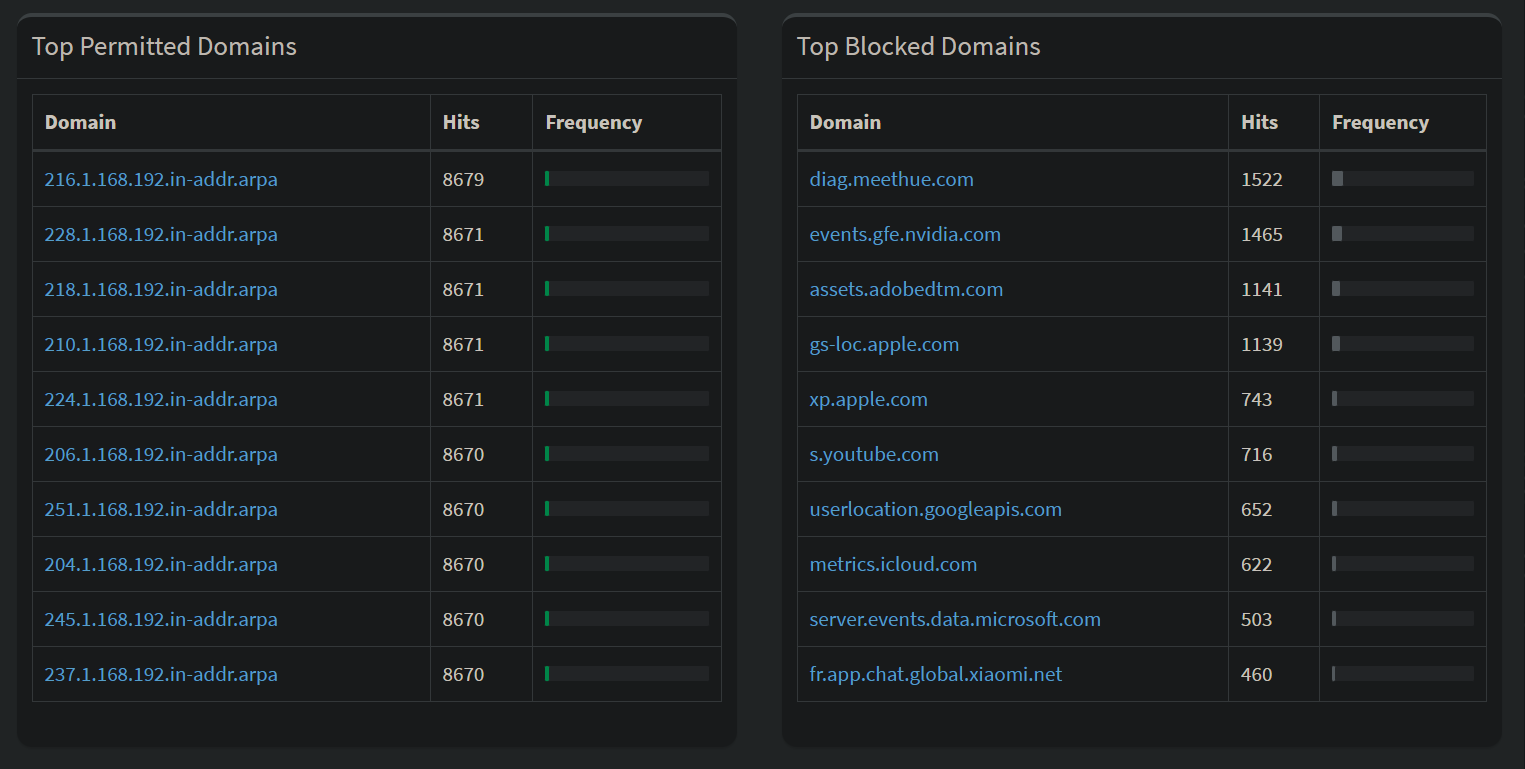Select hits value 716
This screenshot has width=1525, height=769.
[x=1256, y=454]
